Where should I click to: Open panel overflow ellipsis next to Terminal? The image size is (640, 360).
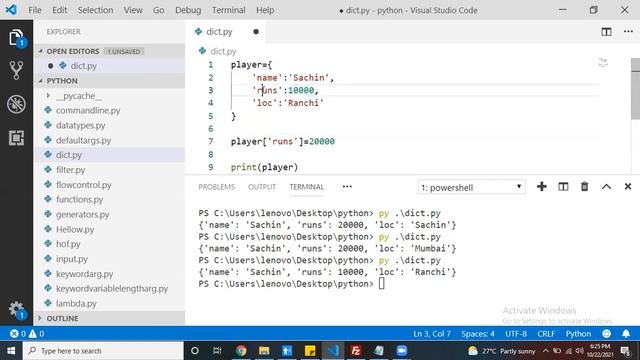pos(347,187)
